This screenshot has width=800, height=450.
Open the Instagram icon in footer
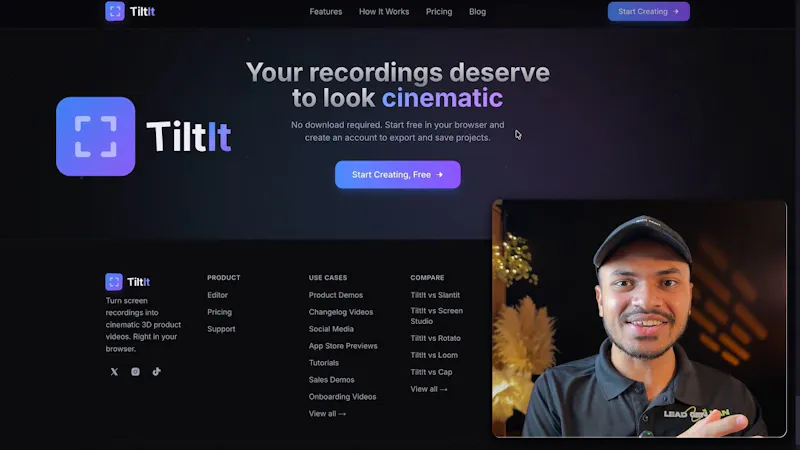point(135,372)
